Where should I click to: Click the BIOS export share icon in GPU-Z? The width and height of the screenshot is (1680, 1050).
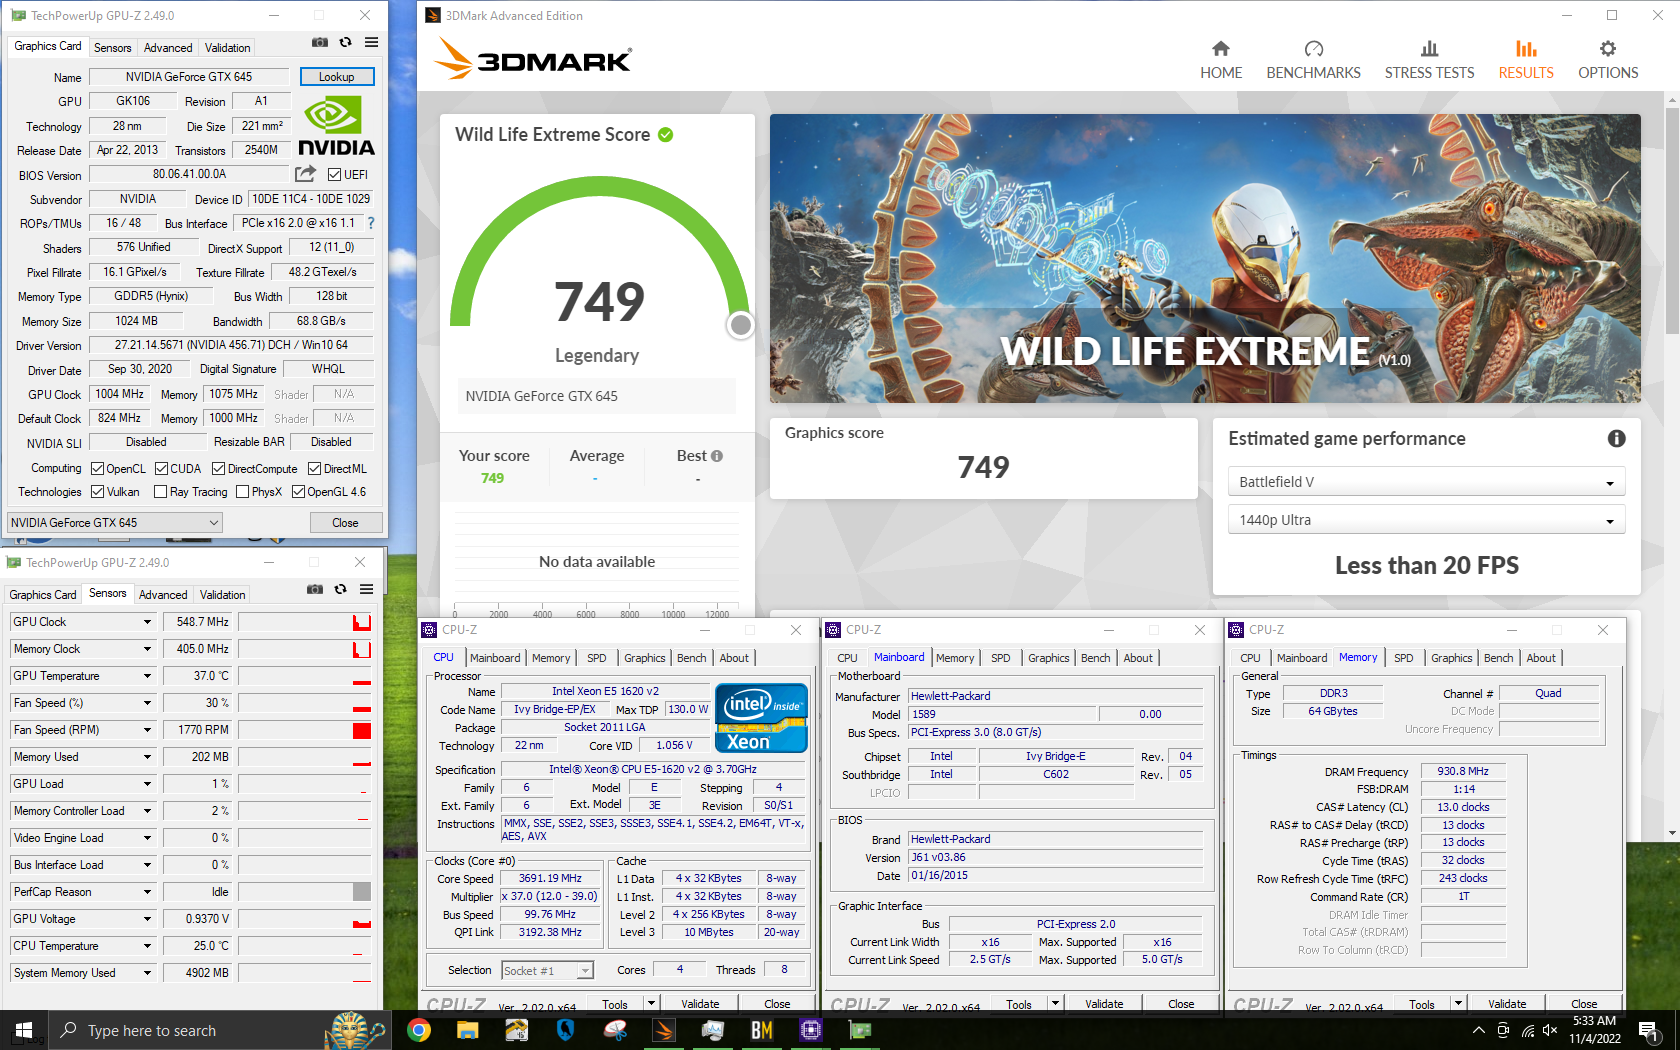305,174
